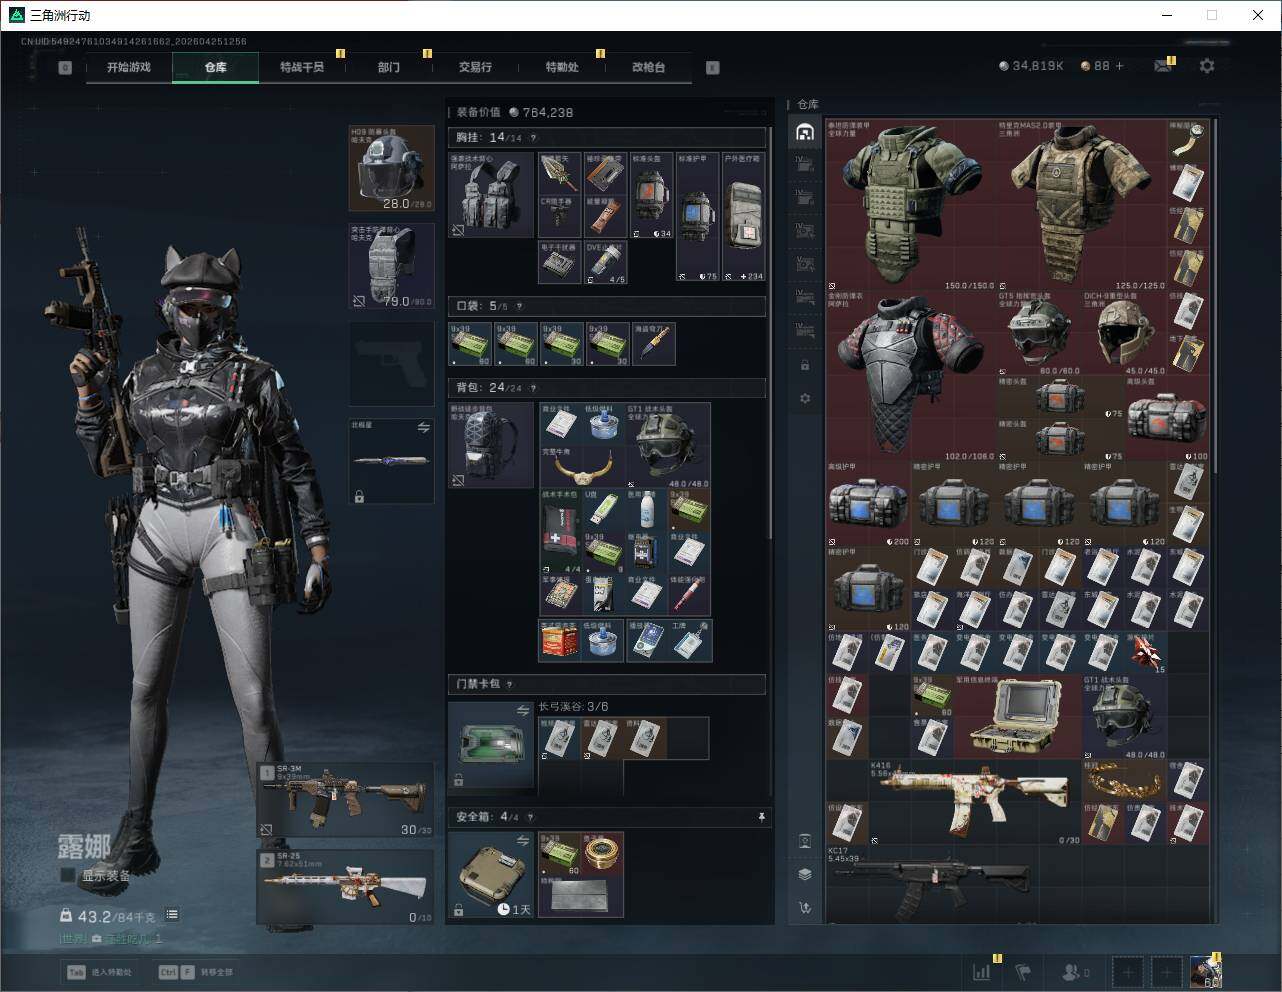Image resolution: width=1282 pixels, height=992 pixels.
Task: Open the player avatar in bottom bar
Action: pyautogui.click(x=1205, y=971)
